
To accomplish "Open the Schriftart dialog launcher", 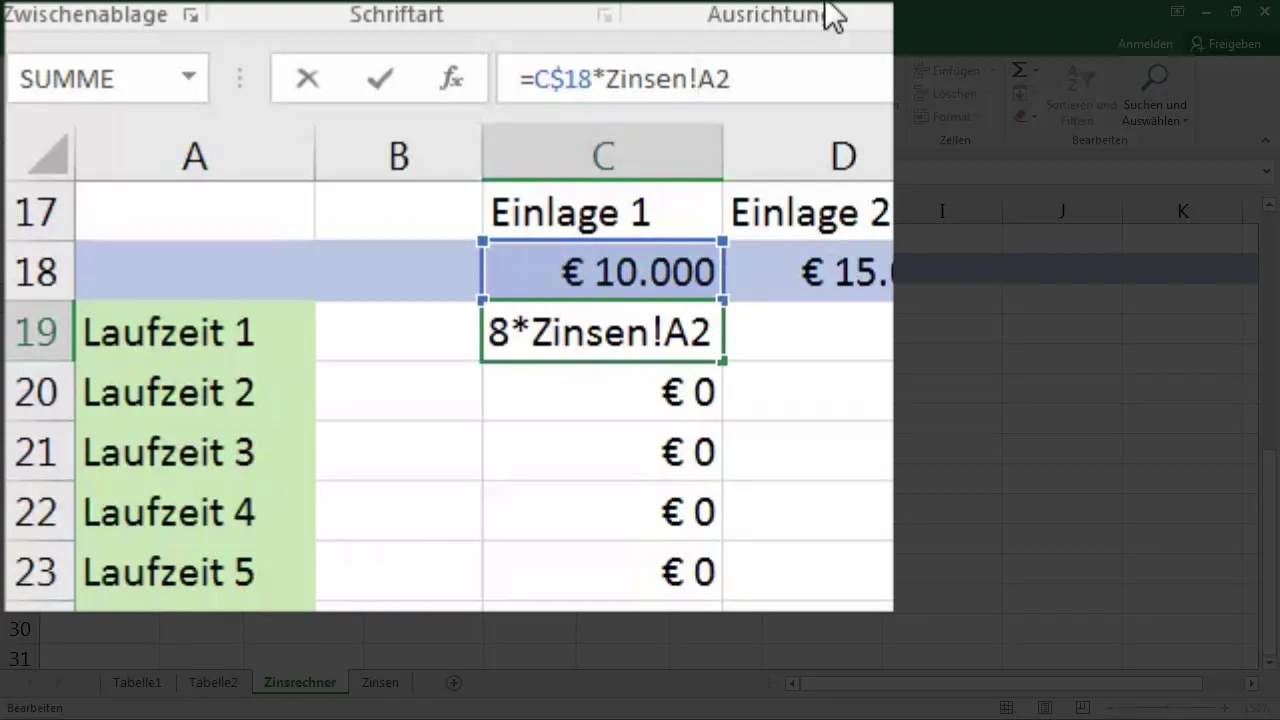I will click(605, 15).
